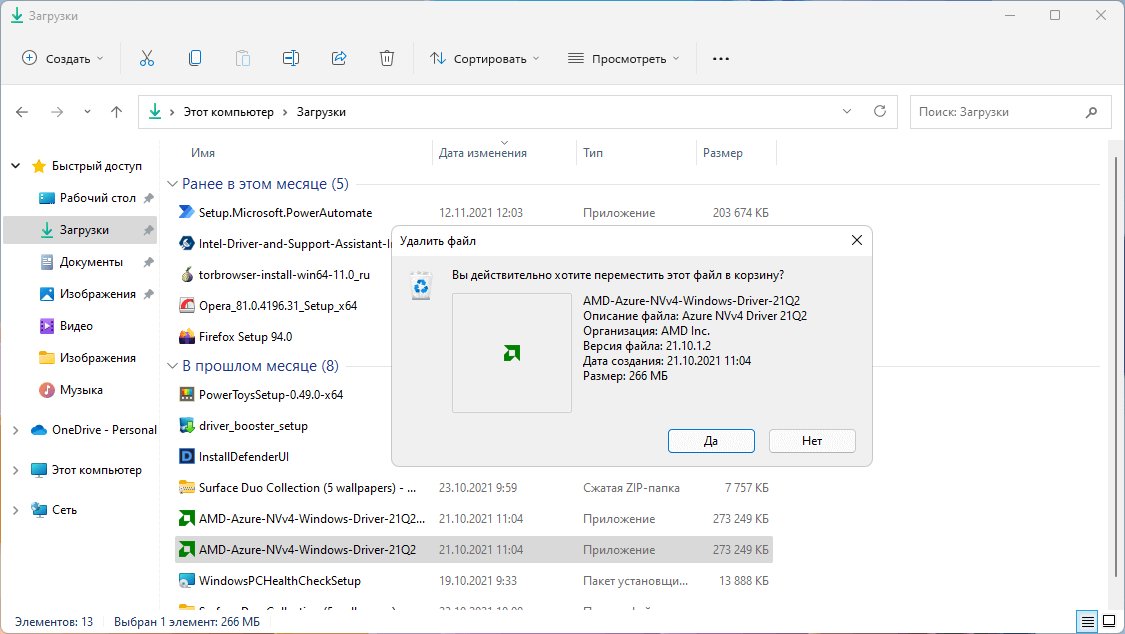Click the Paste toolbar icon
The height and width of the screenshot is (634, 1125).
243,58
